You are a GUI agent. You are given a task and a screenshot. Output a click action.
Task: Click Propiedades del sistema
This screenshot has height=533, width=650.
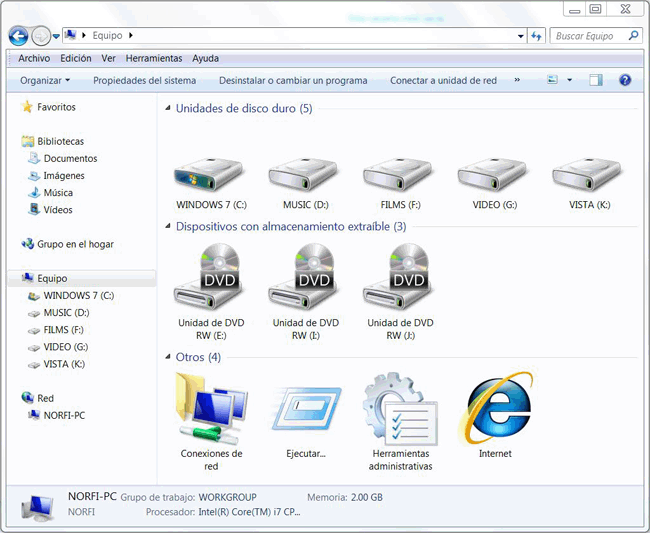point(144,80)
